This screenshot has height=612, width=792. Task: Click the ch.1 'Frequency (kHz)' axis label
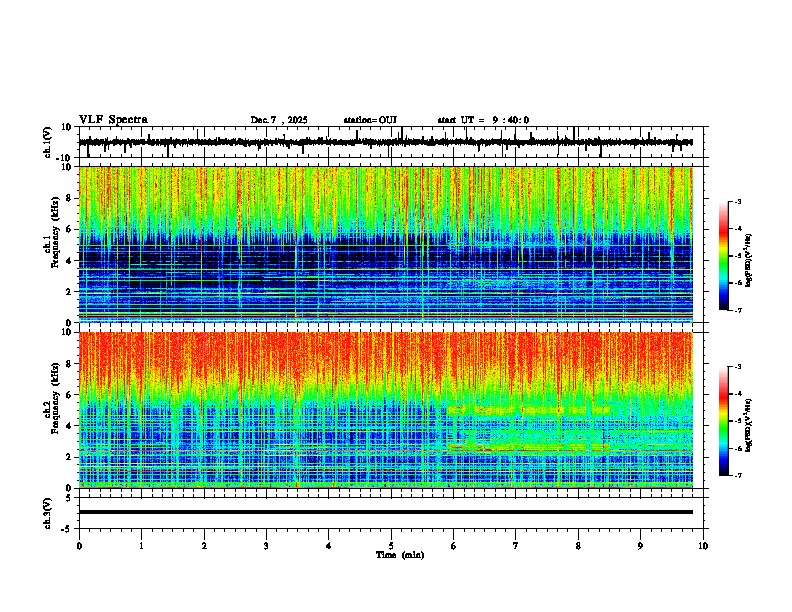(56, 233)
